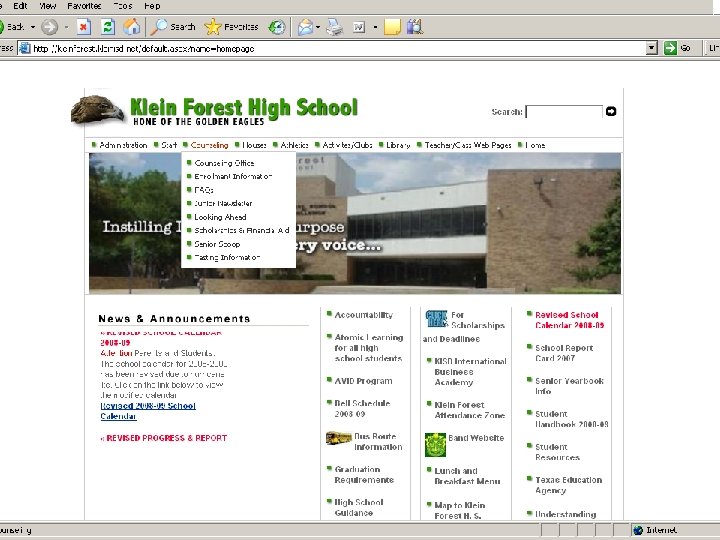
Task: Click the Home nav item
Action: 535,145
